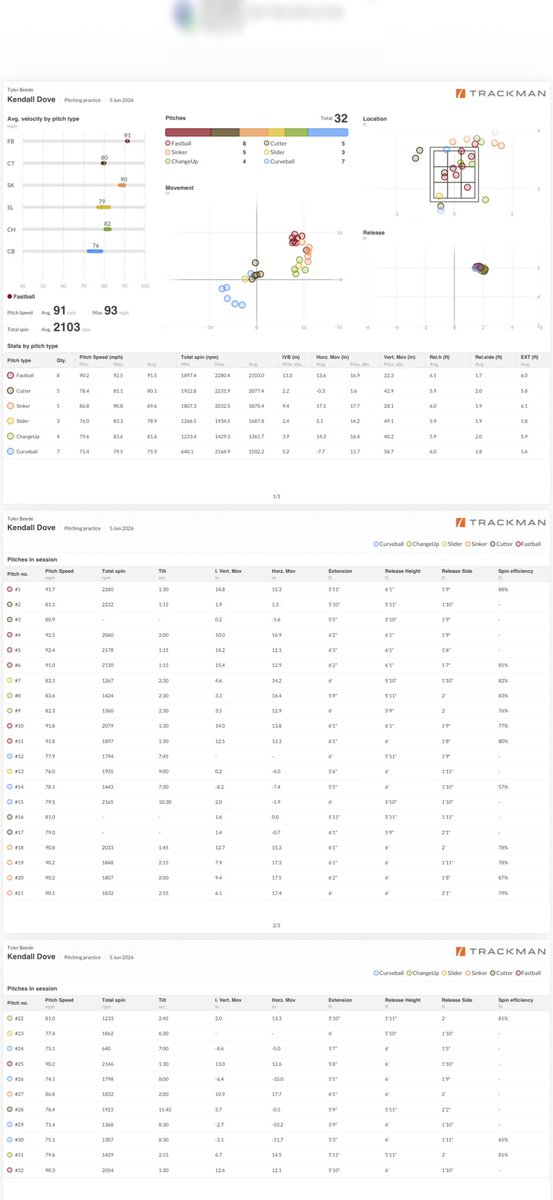This screenshot has width=553, height=1200.
Task: Click the circle marker beside pitch #24
Action: tap(10, 1050)
